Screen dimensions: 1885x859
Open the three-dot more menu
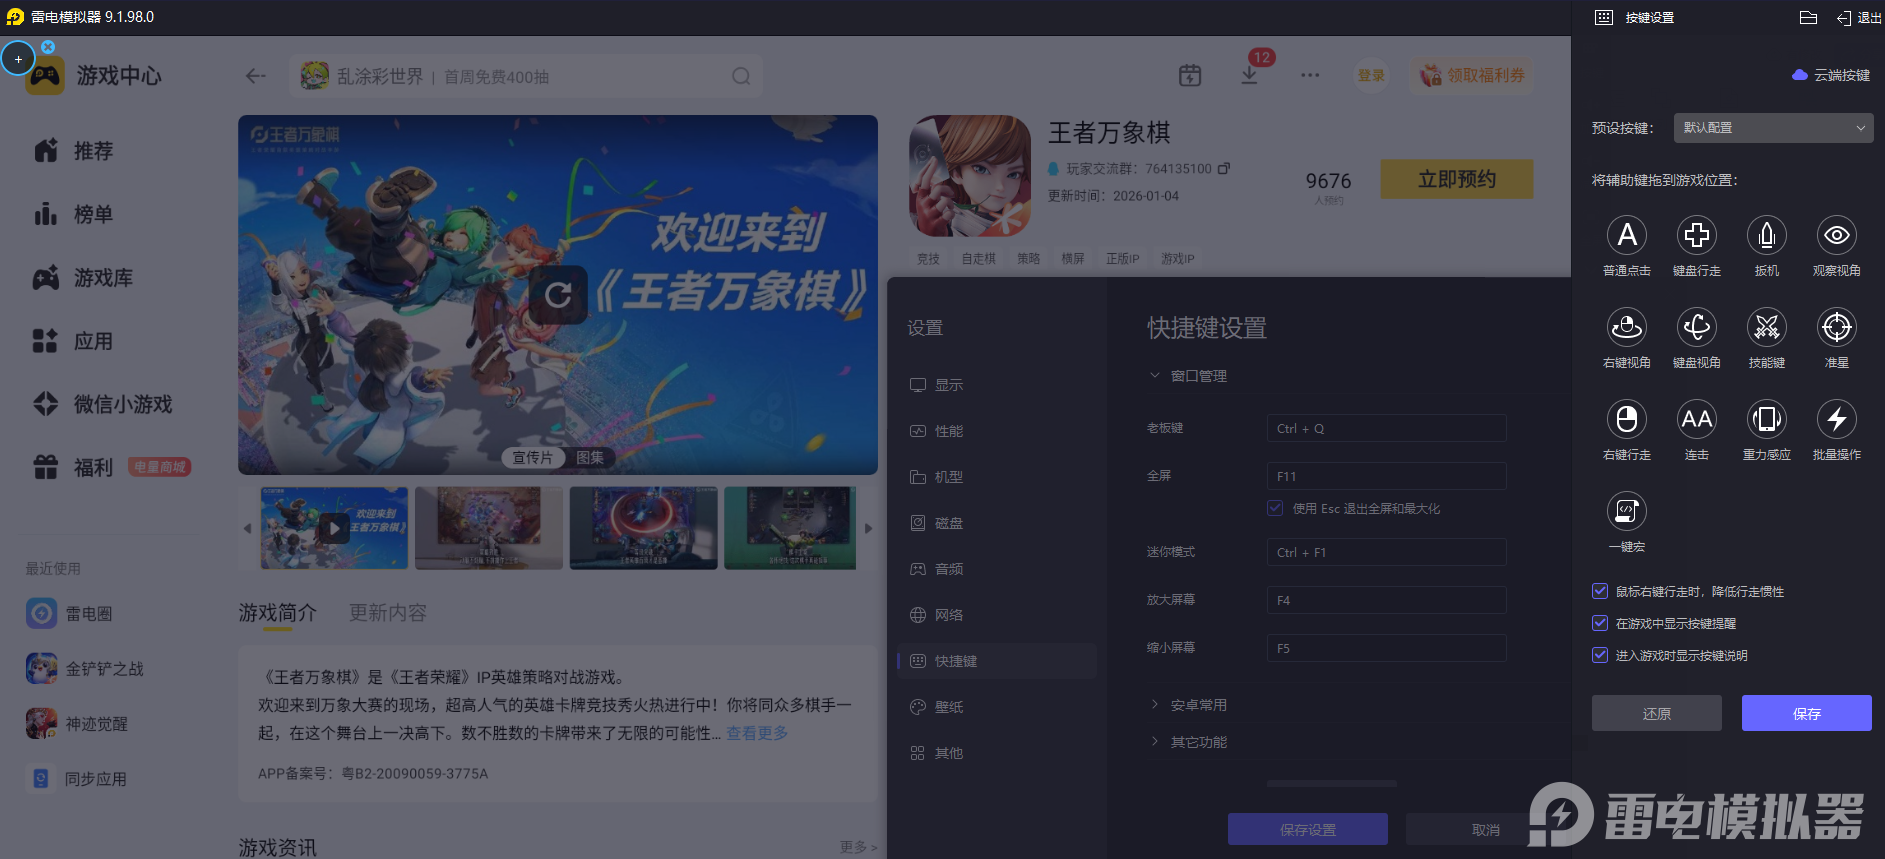point(1310,75)
